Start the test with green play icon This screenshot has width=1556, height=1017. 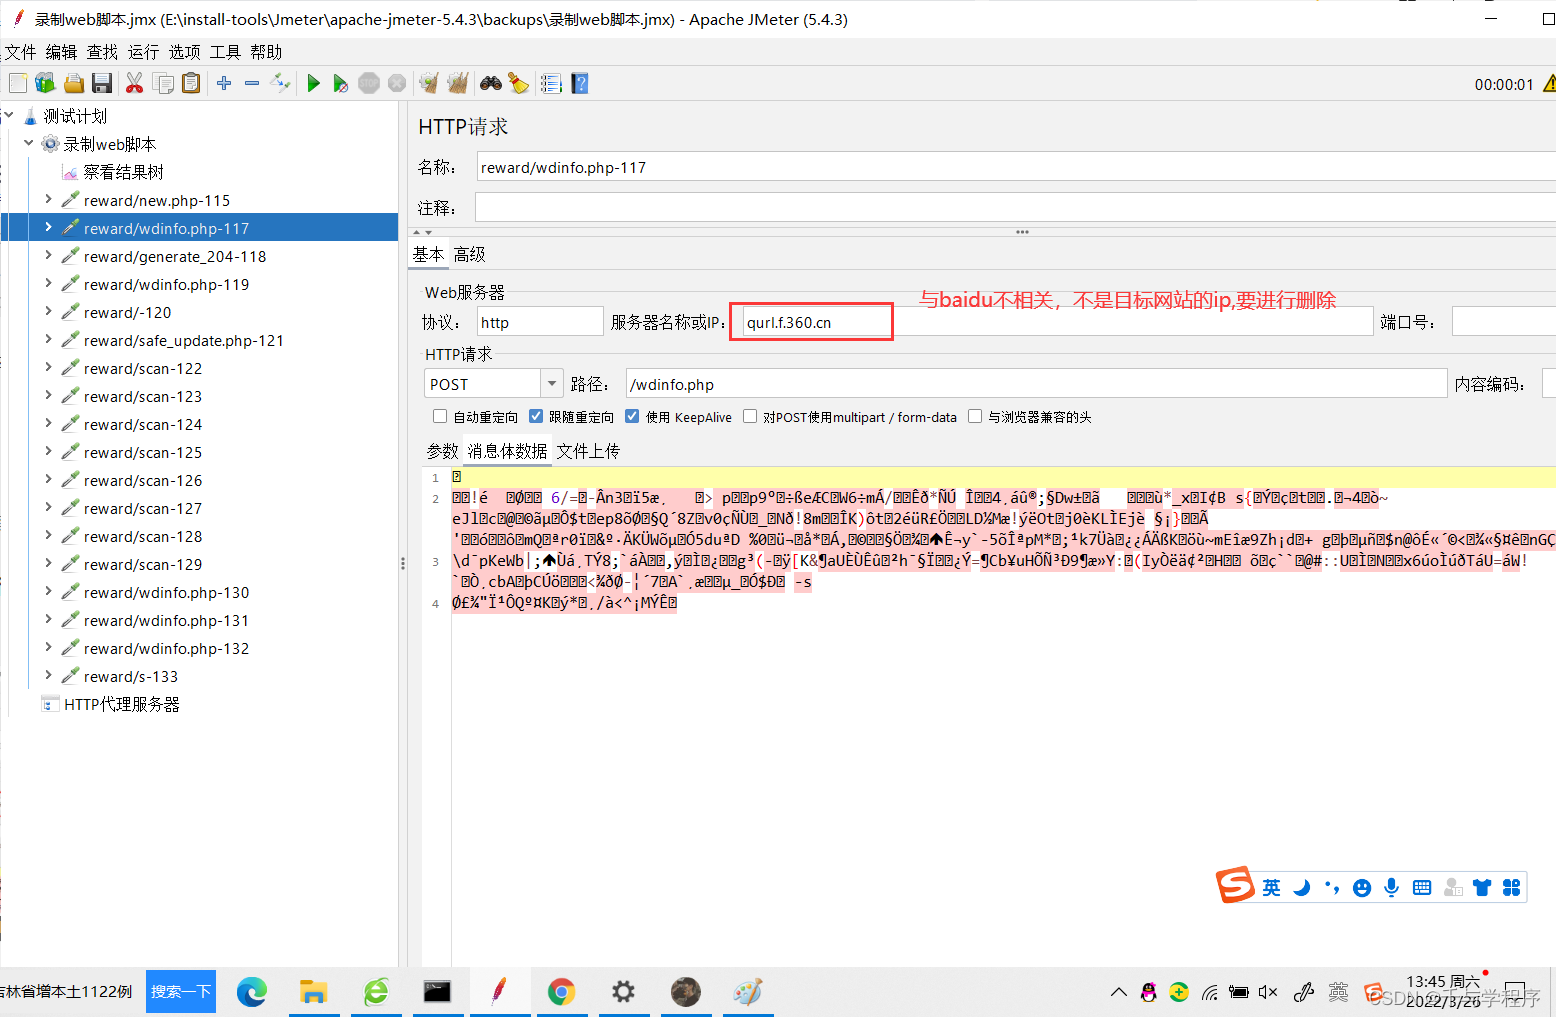tap(313, 83)
